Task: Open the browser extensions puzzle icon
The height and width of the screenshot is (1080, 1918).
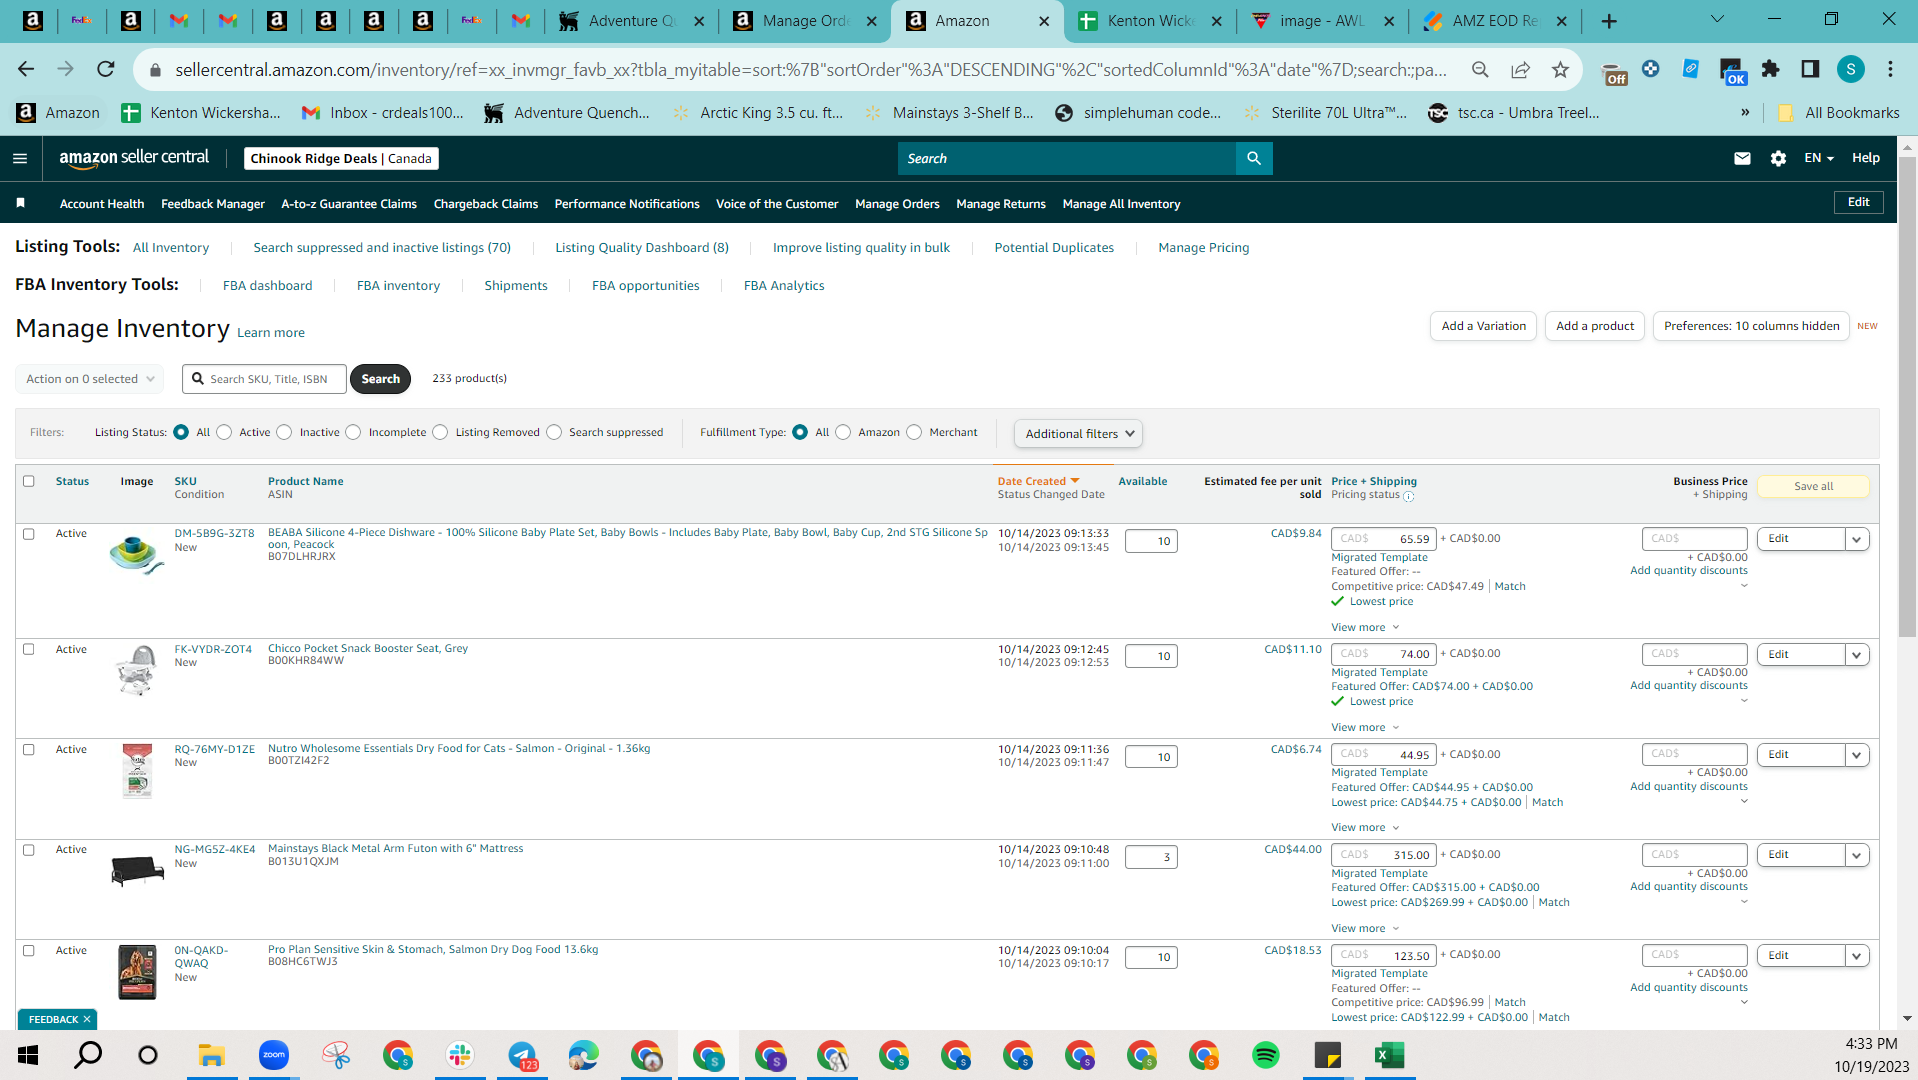Action: click(1770, 69)
